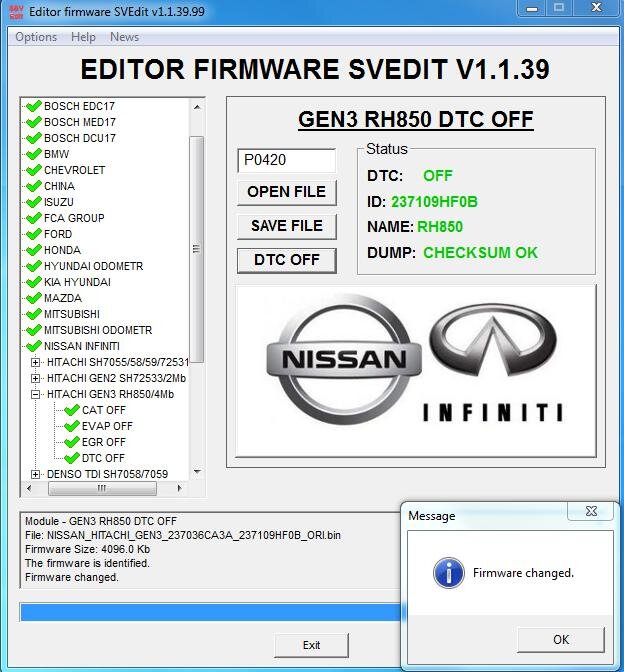
Task: Click the tree horizontal scroll left arrow
Action: tap(29, 488)
